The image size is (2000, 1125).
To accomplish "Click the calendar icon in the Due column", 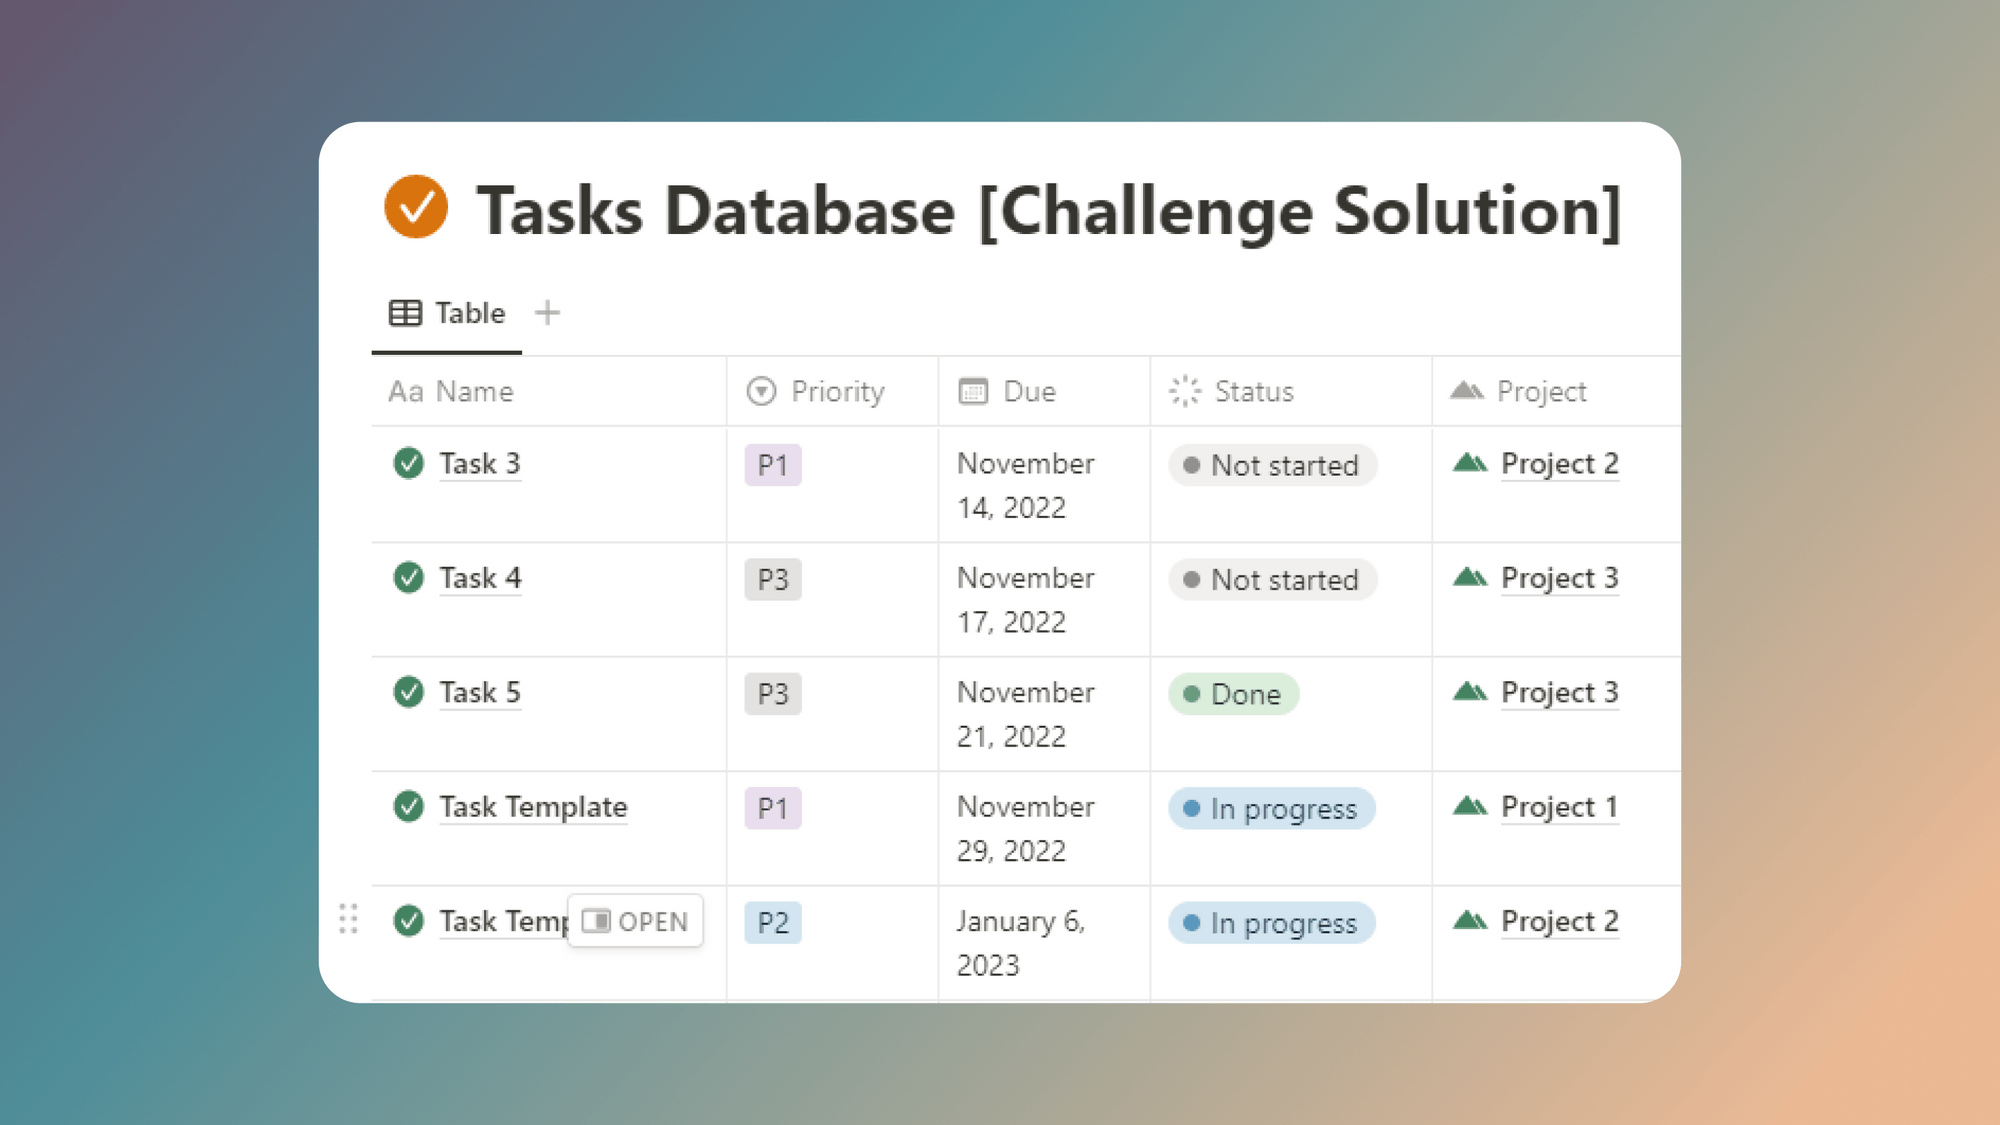I will point(971,391).
